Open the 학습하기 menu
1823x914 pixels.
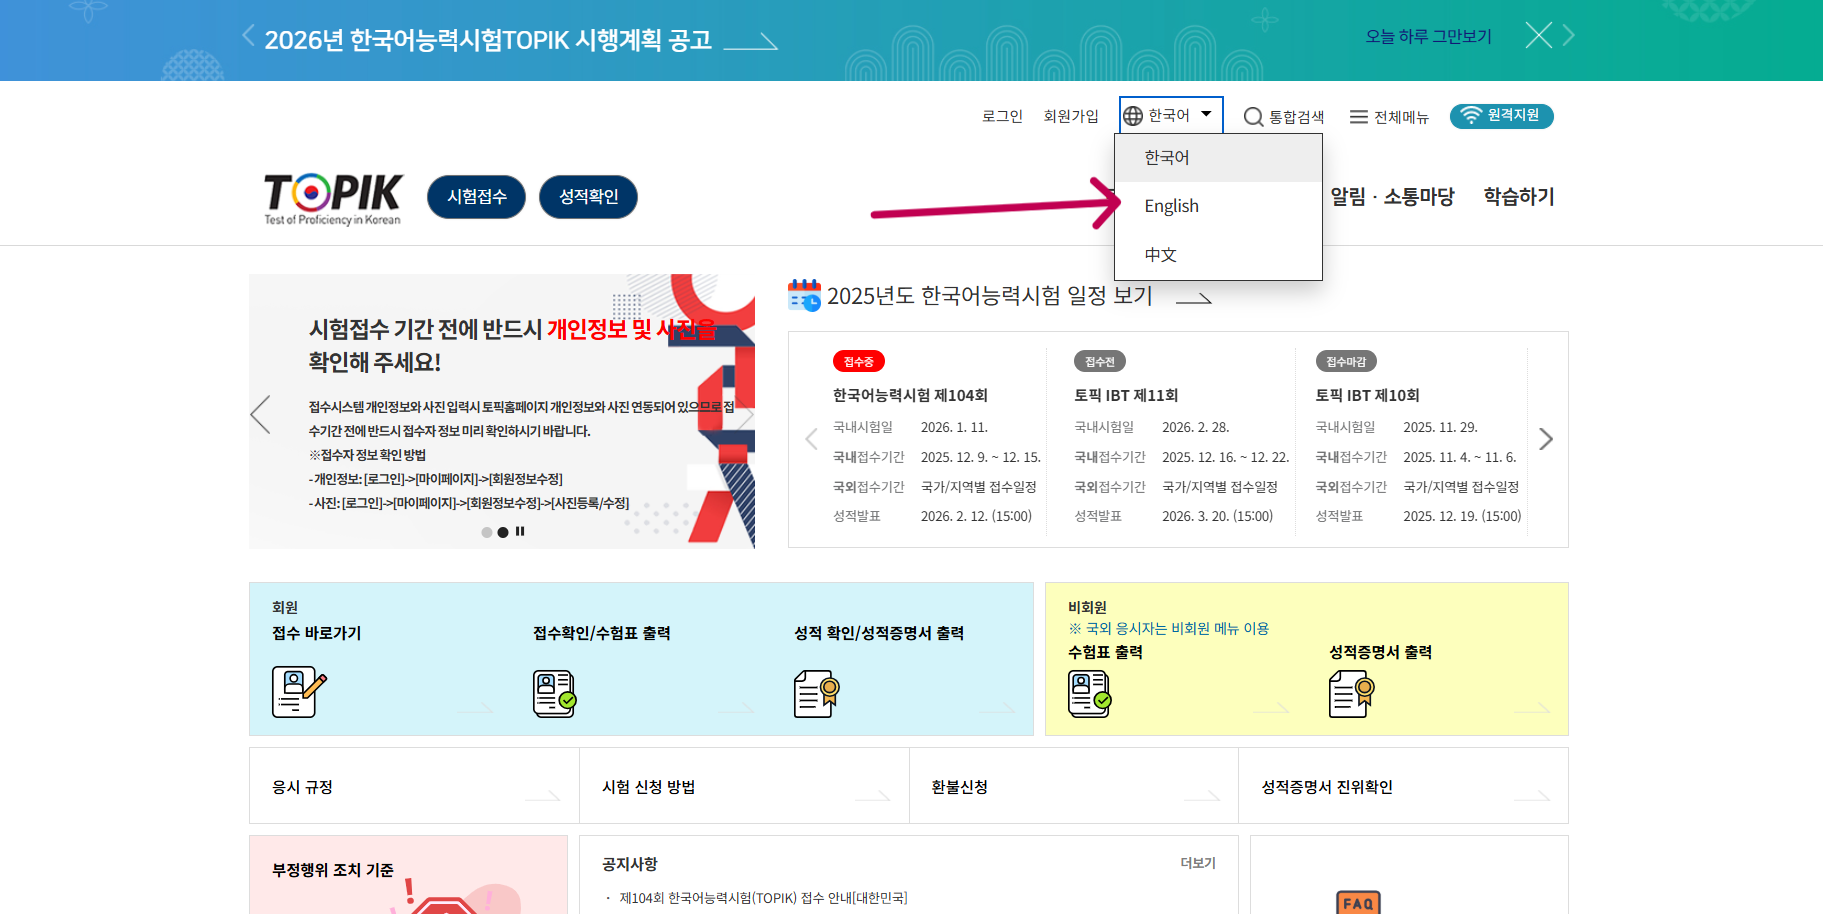pyautogui.click(x=1519, y=197)
